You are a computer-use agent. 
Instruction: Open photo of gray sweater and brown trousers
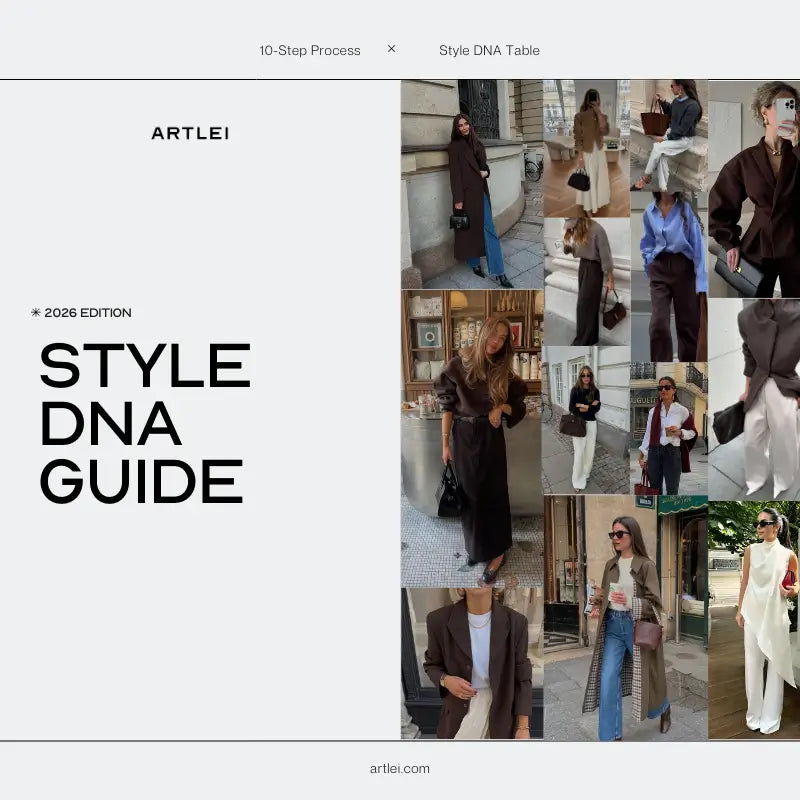586,281
